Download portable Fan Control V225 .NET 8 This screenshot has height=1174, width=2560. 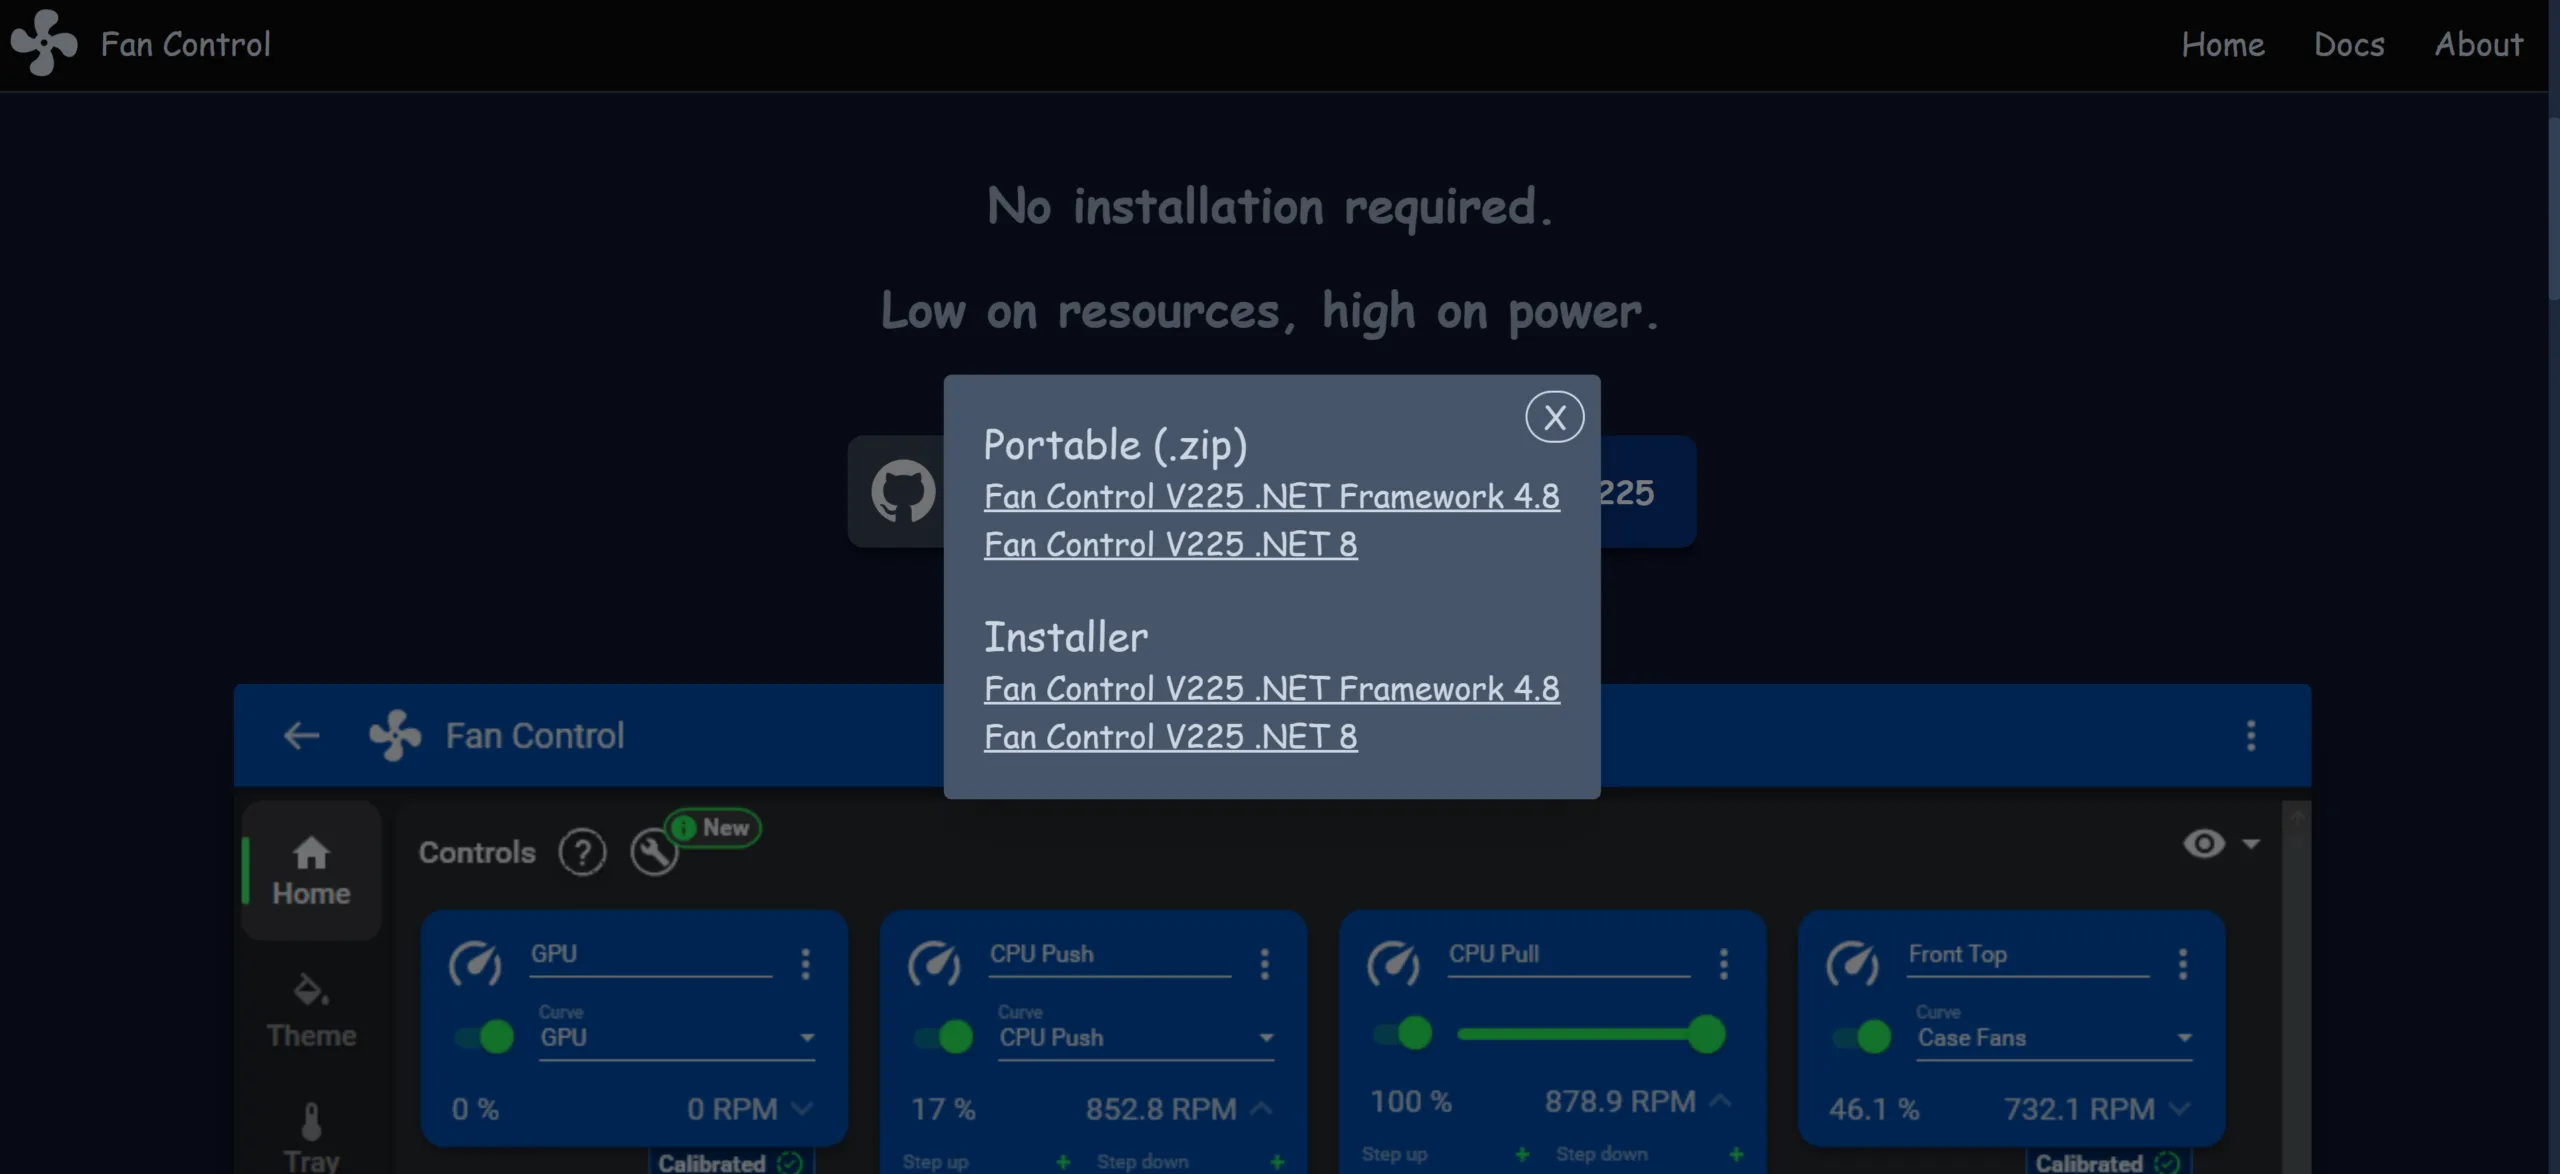[x=1170, y=545]
